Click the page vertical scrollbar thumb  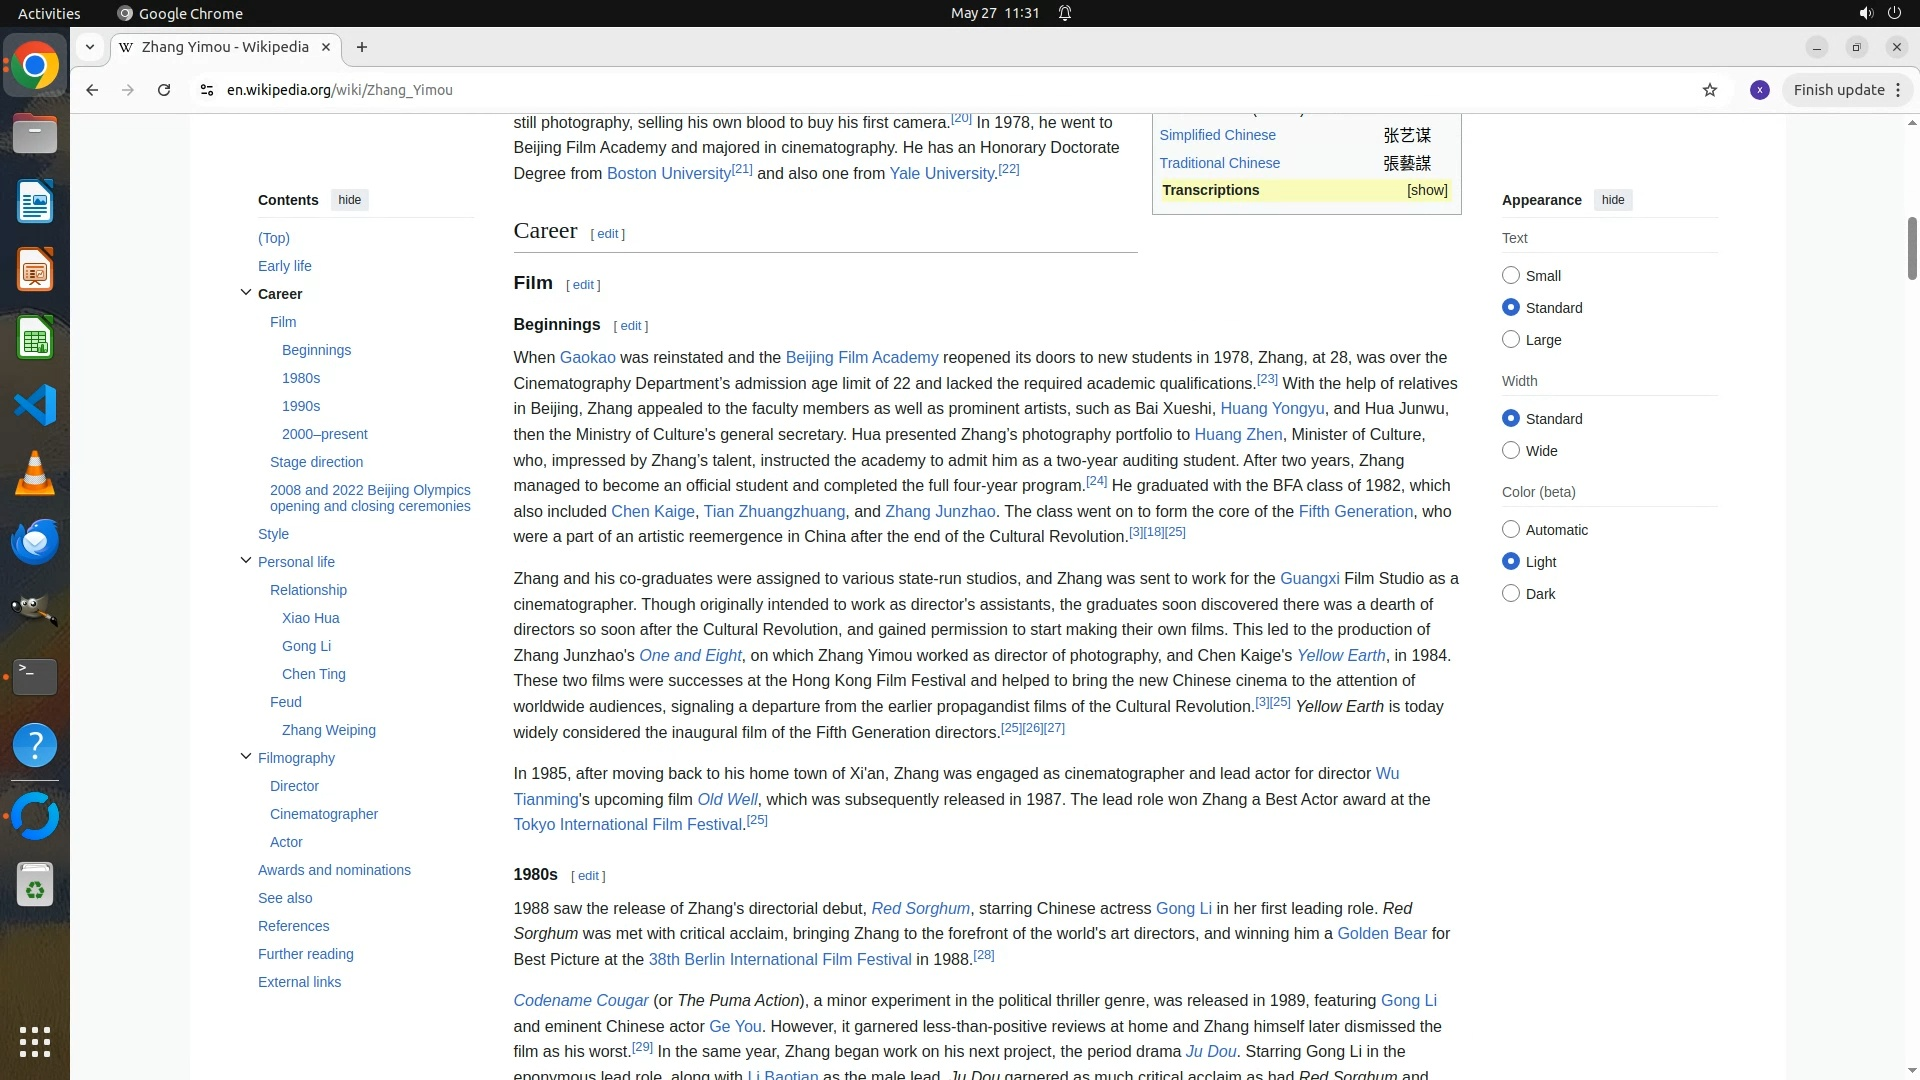click(x=1911, y=247)
